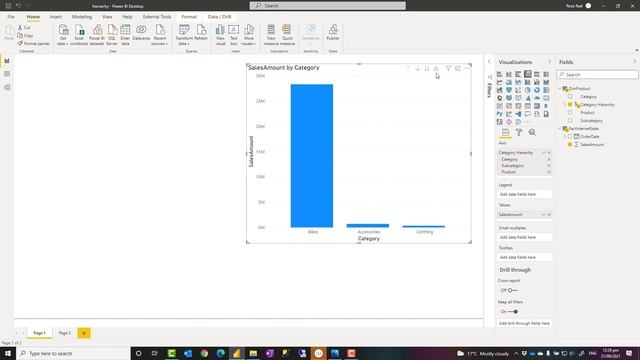Check the OrderDate field checkbox
This screenshot has width=640, height=360.
[570, 136]
